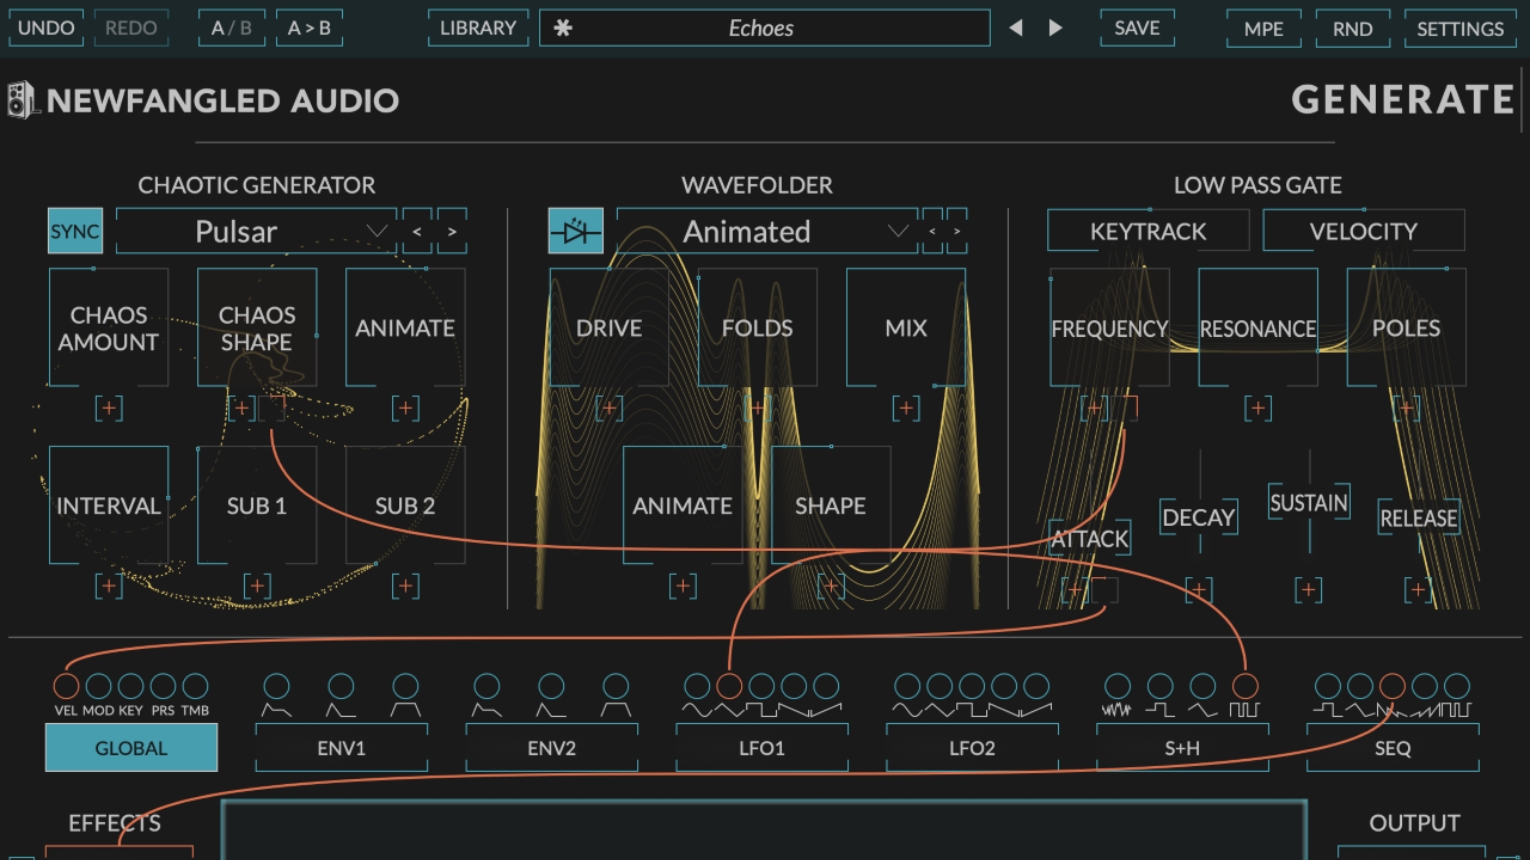This screenshot has width=1530, height=860.
Task: Click the Newfangled Audio speaker logo
Action: [x=22, y=100]
